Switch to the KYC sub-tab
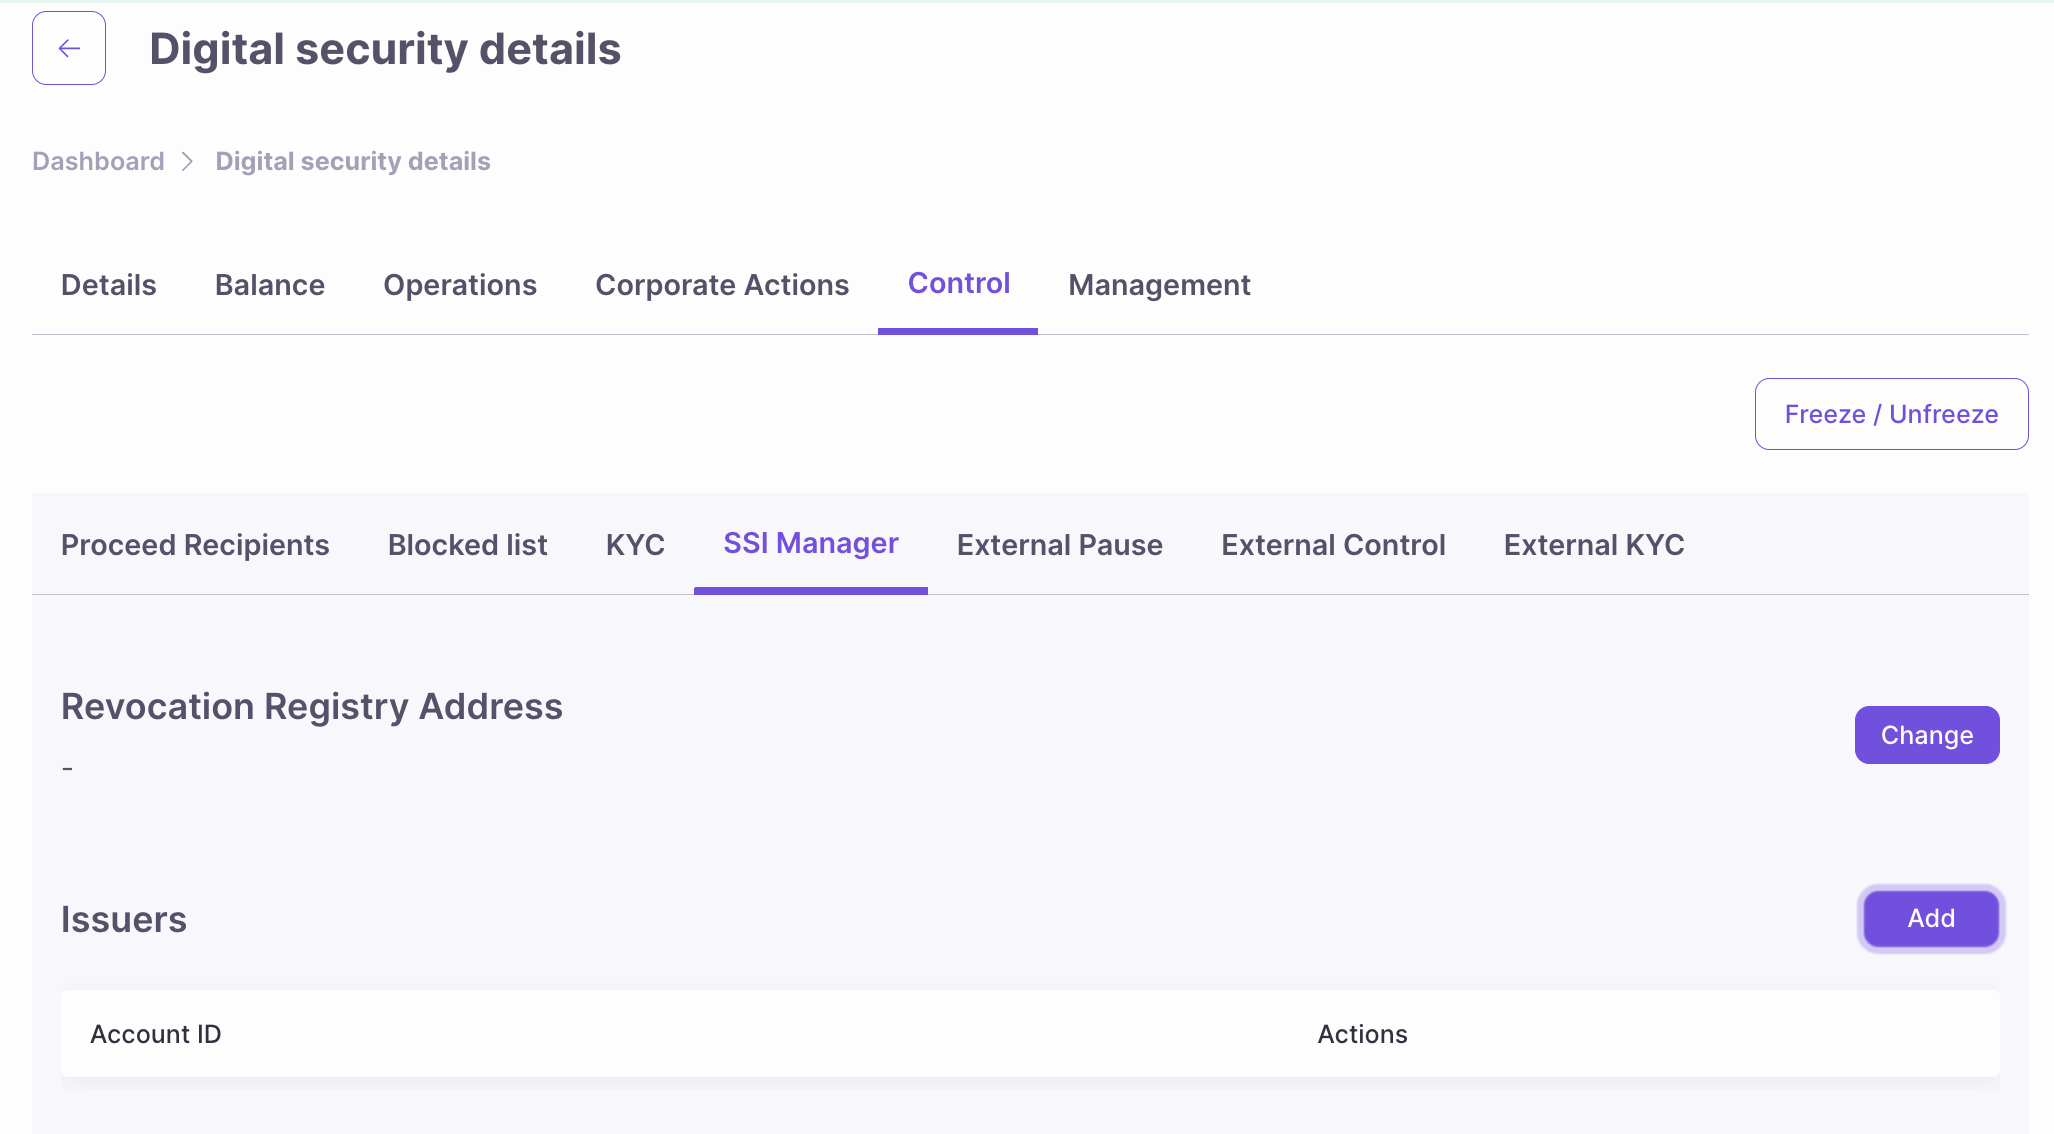 click(x=635, y=545)
